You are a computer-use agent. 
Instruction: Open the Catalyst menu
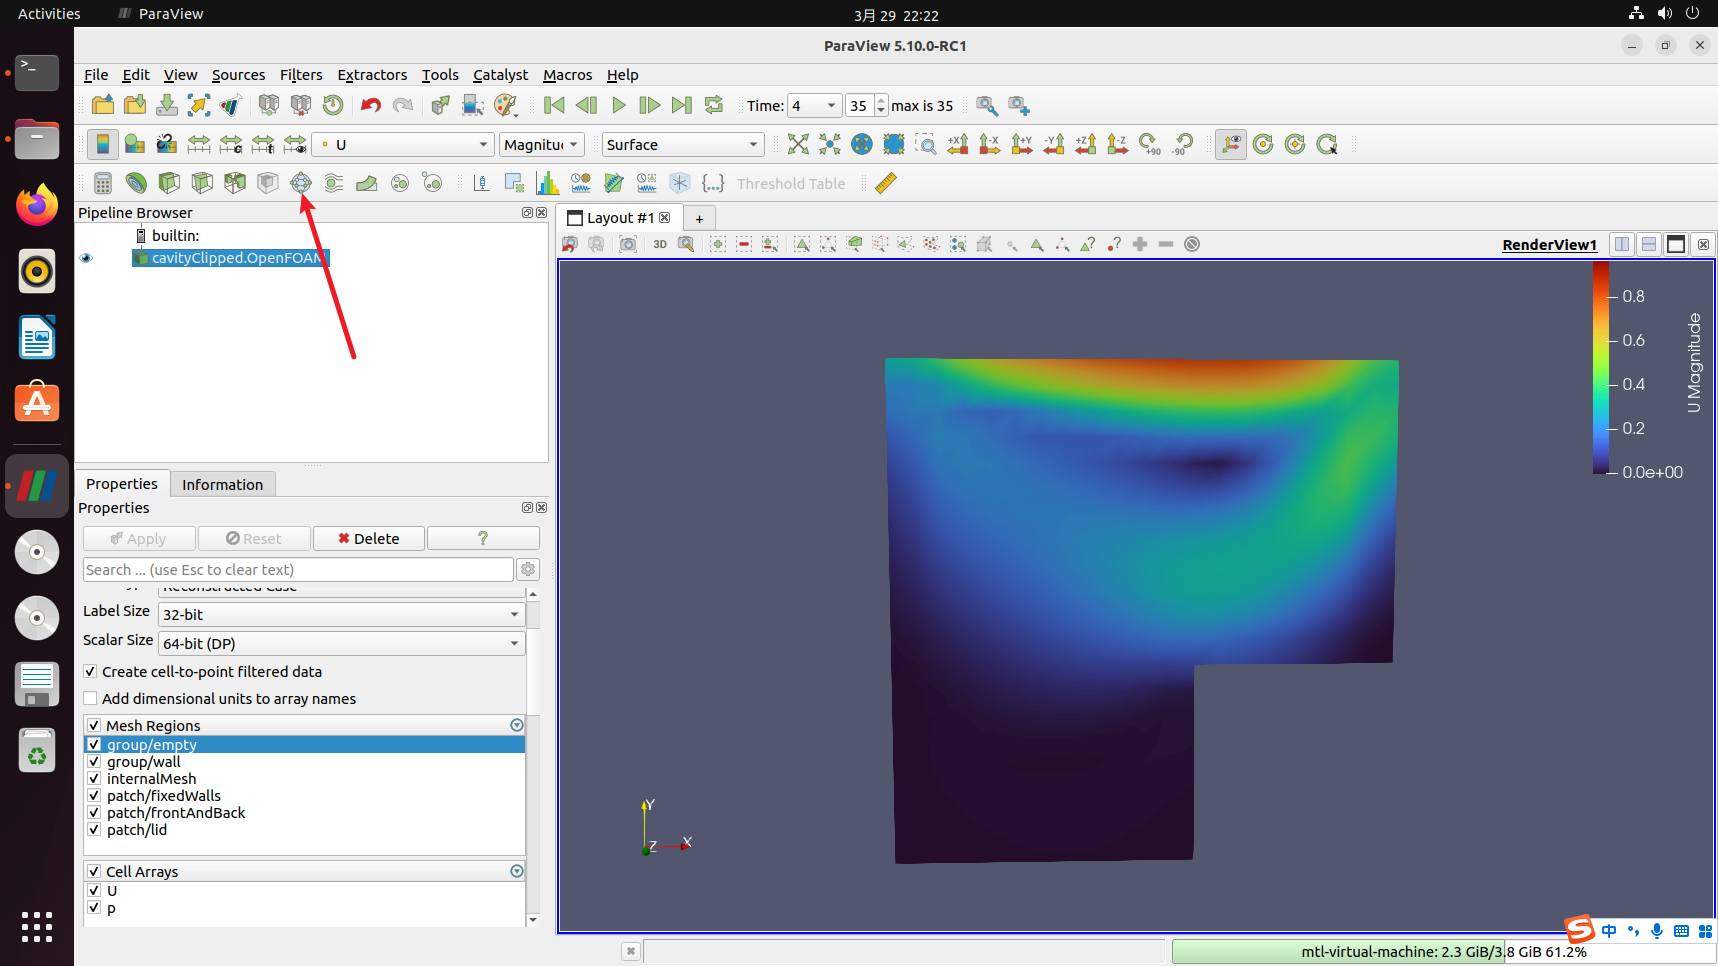(500, 75)
